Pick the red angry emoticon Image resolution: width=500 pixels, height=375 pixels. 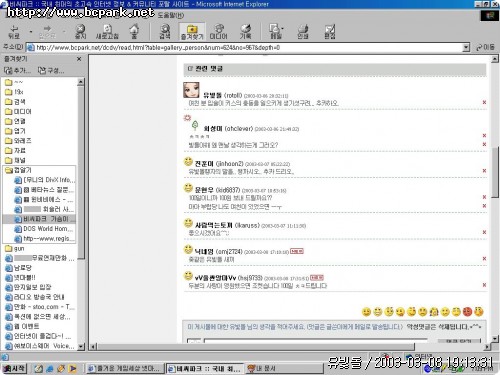tap(467, 311)
